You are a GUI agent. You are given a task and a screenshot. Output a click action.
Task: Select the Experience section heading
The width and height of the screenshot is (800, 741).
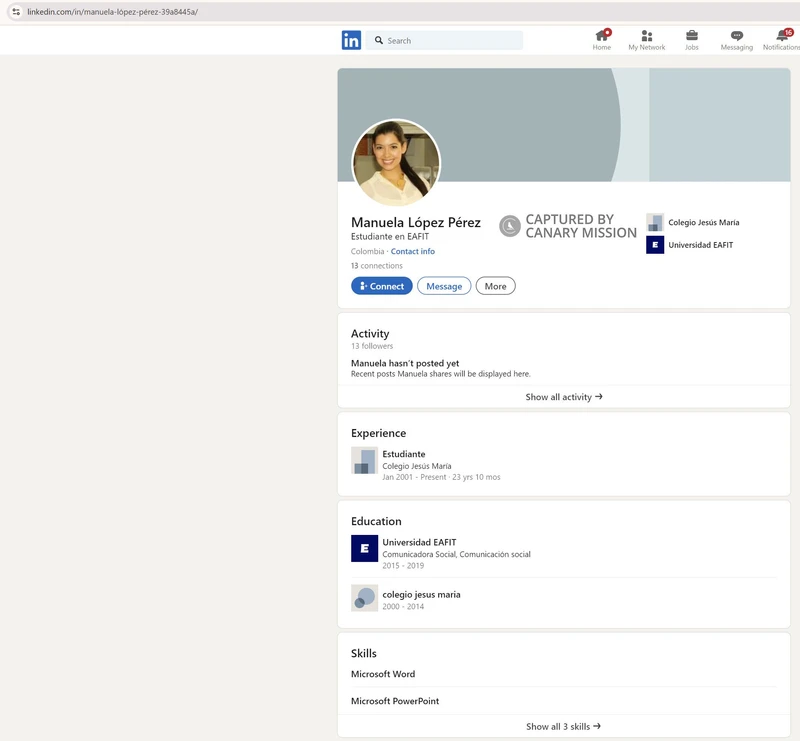[x=379, y=433]
